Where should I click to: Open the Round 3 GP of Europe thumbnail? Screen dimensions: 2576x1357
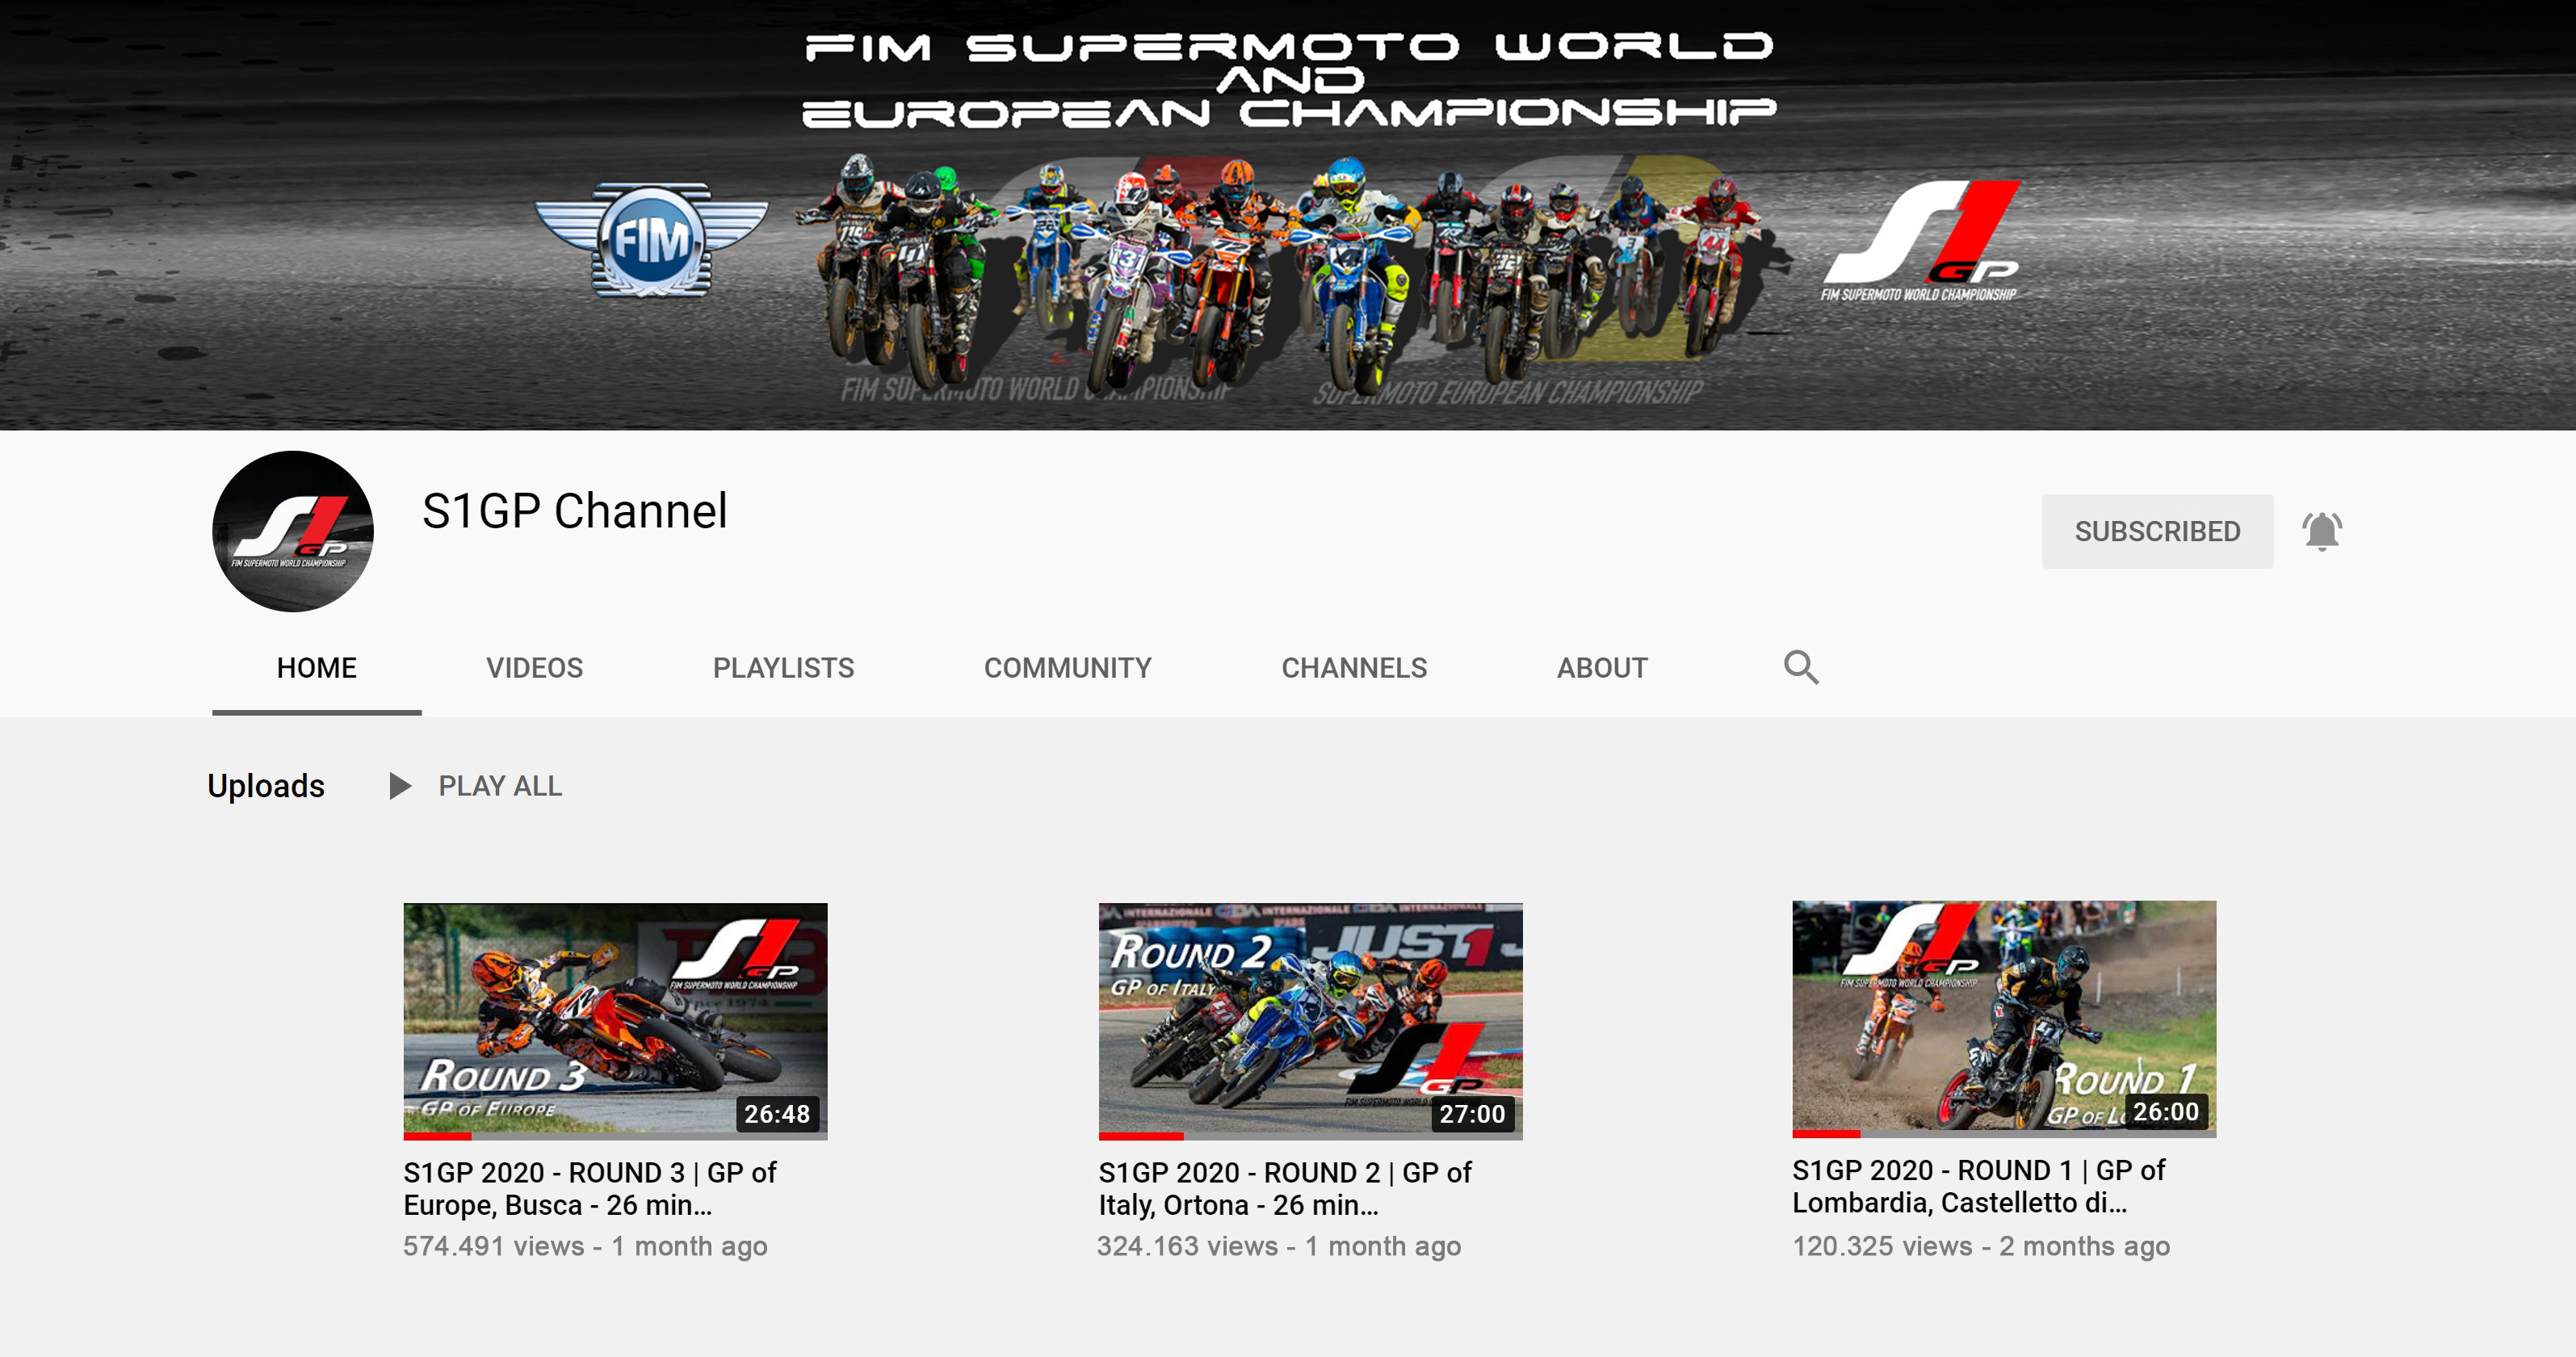pyautogui.click(x=615, y=1021)
